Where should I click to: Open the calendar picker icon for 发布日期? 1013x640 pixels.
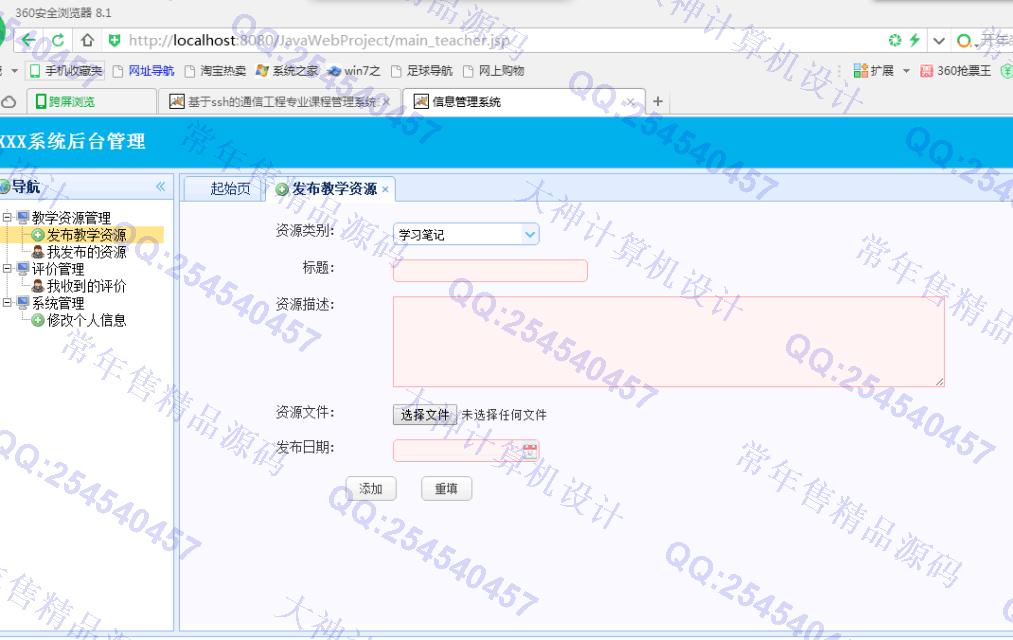coord(530,451)
